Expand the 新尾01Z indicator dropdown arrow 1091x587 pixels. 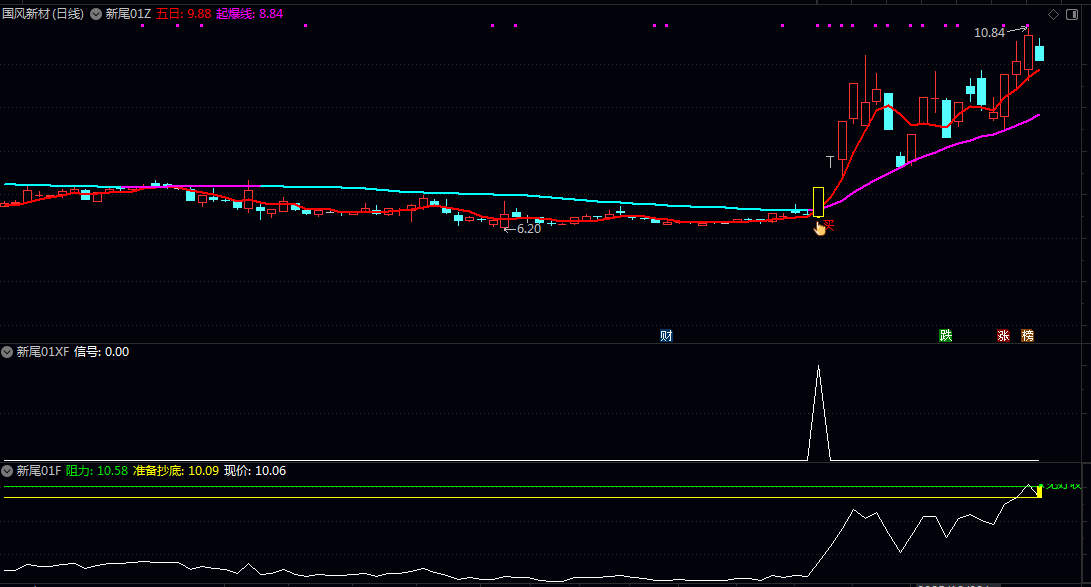[96, 14]
